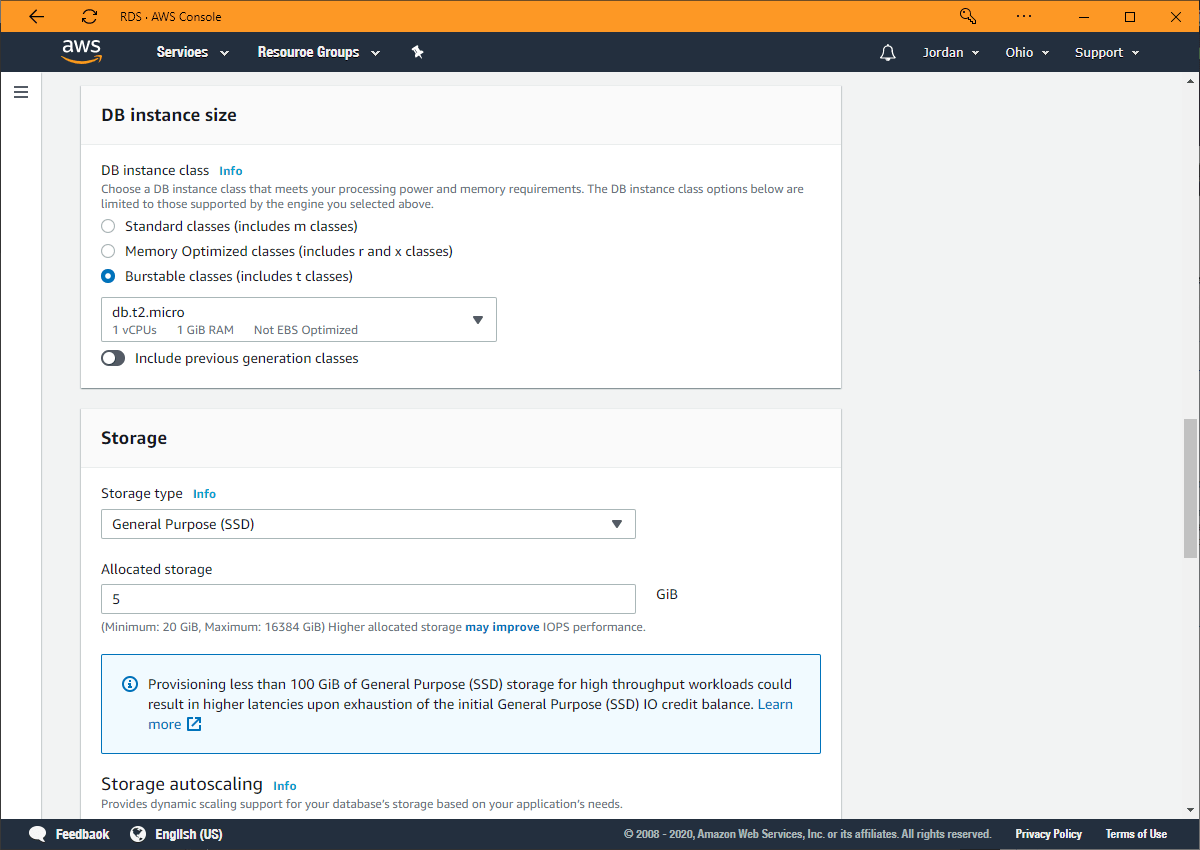This screenshot has height=850, width=1200.
Task: Click the Allocated storage input field
Action: click(368, 598)
